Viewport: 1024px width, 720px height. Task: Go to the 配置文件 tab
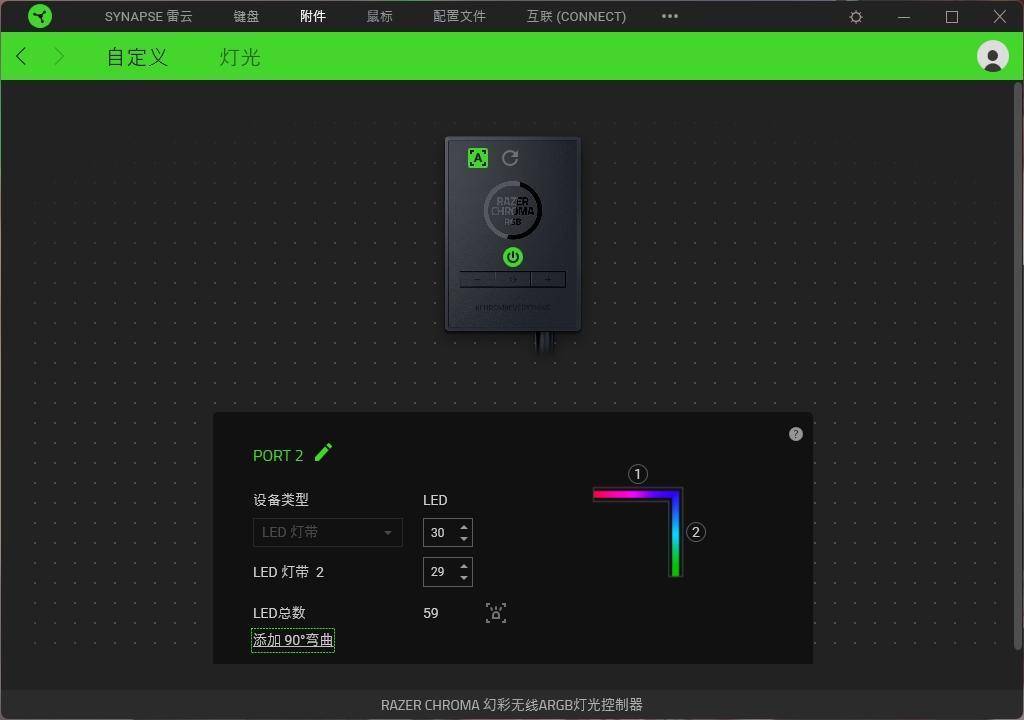459,16
